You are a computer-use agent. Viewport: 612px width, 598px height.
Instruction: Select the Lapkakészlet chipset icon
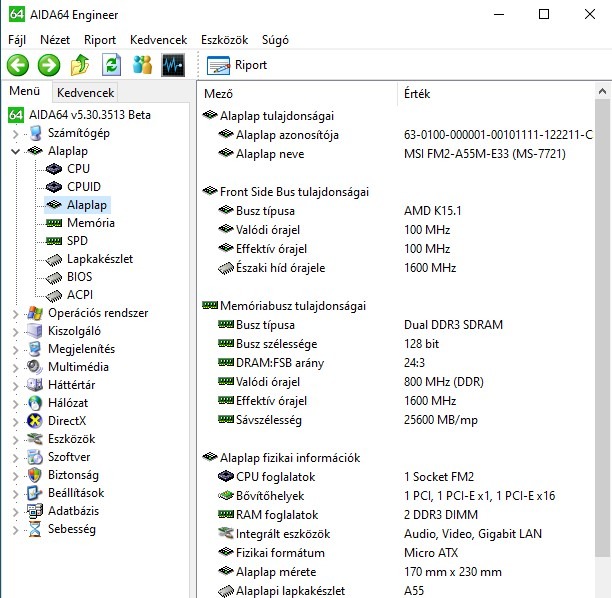pyautogui.click(x=54, y=260)
